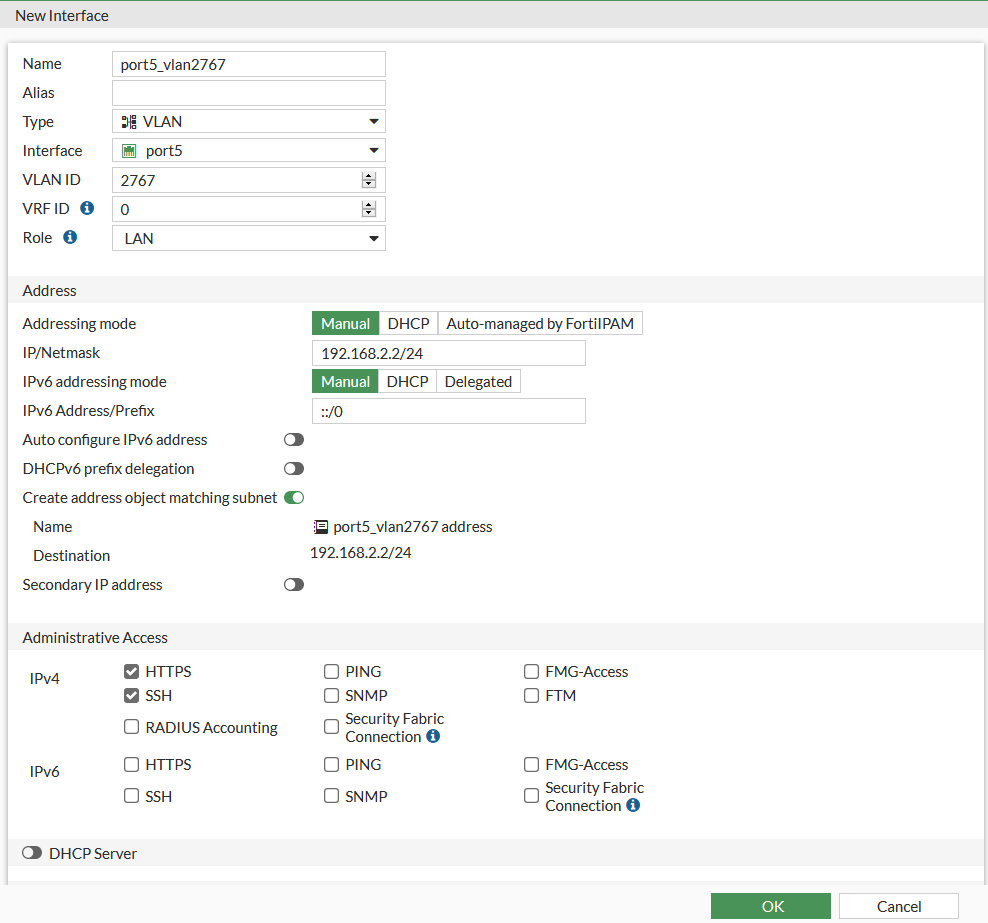Screen dimensions: 988x923
Task: Click the address object icon beside port5_vlan2767 address
Action: point(320,526)
